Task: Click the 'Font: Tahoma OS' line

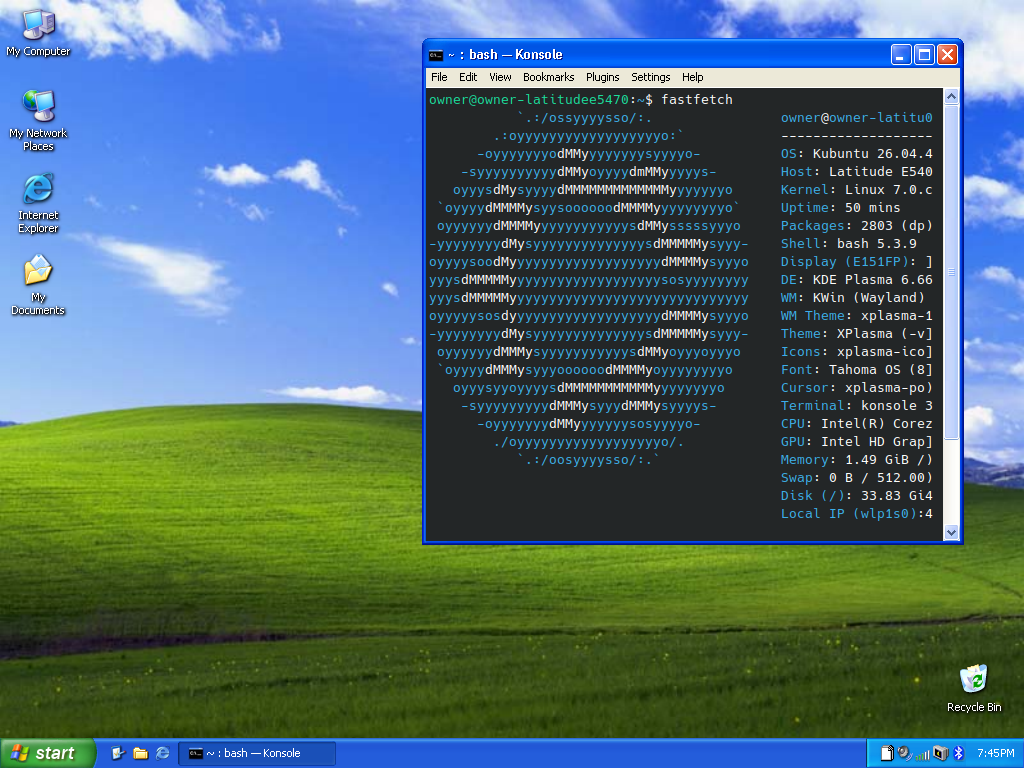Action: click(856, 370)
